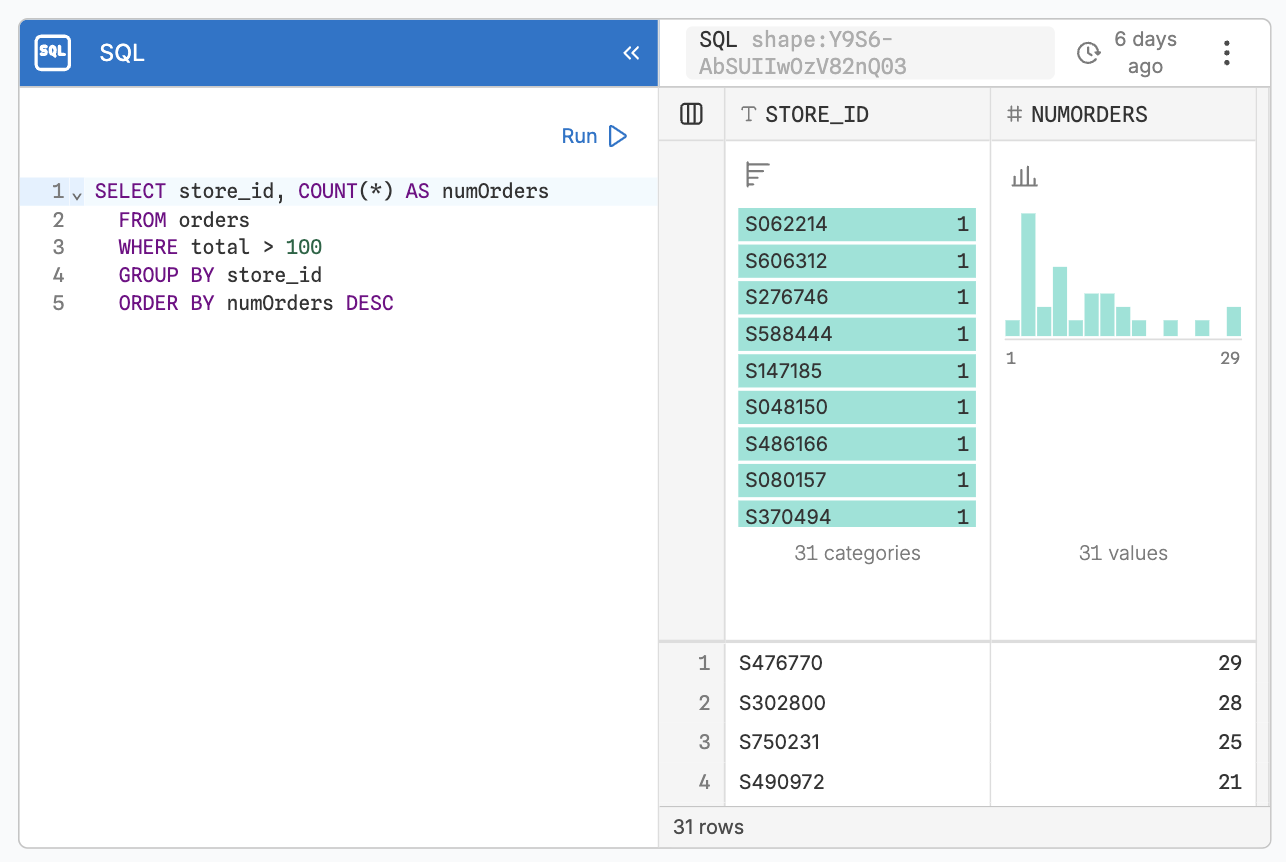
Task: Click the numOrders value 29
Action: (x=1230, y=663)
